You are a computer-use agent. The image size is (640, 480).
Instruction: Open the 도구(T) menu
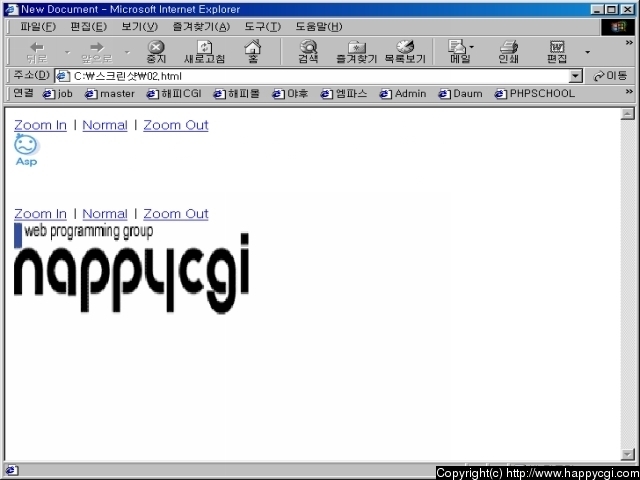click(x=263, y=27)
